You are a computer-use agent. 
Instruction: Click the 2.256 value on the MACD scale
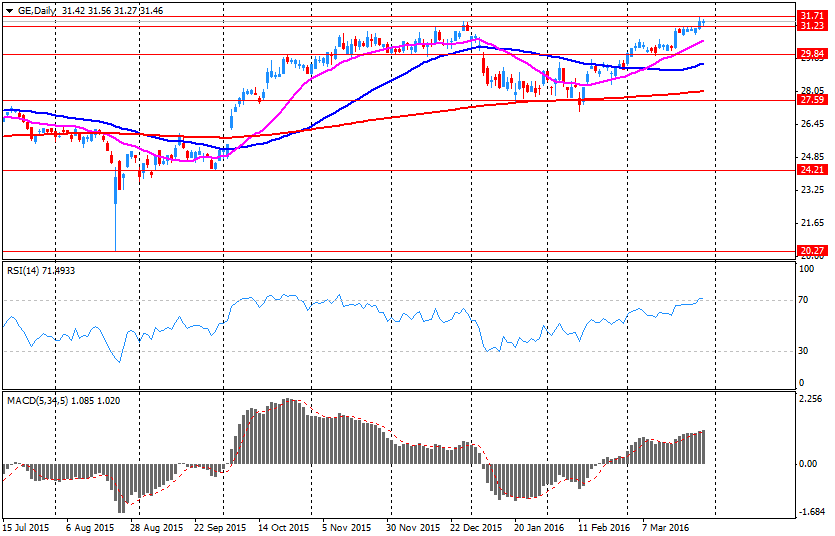(811, 399)
